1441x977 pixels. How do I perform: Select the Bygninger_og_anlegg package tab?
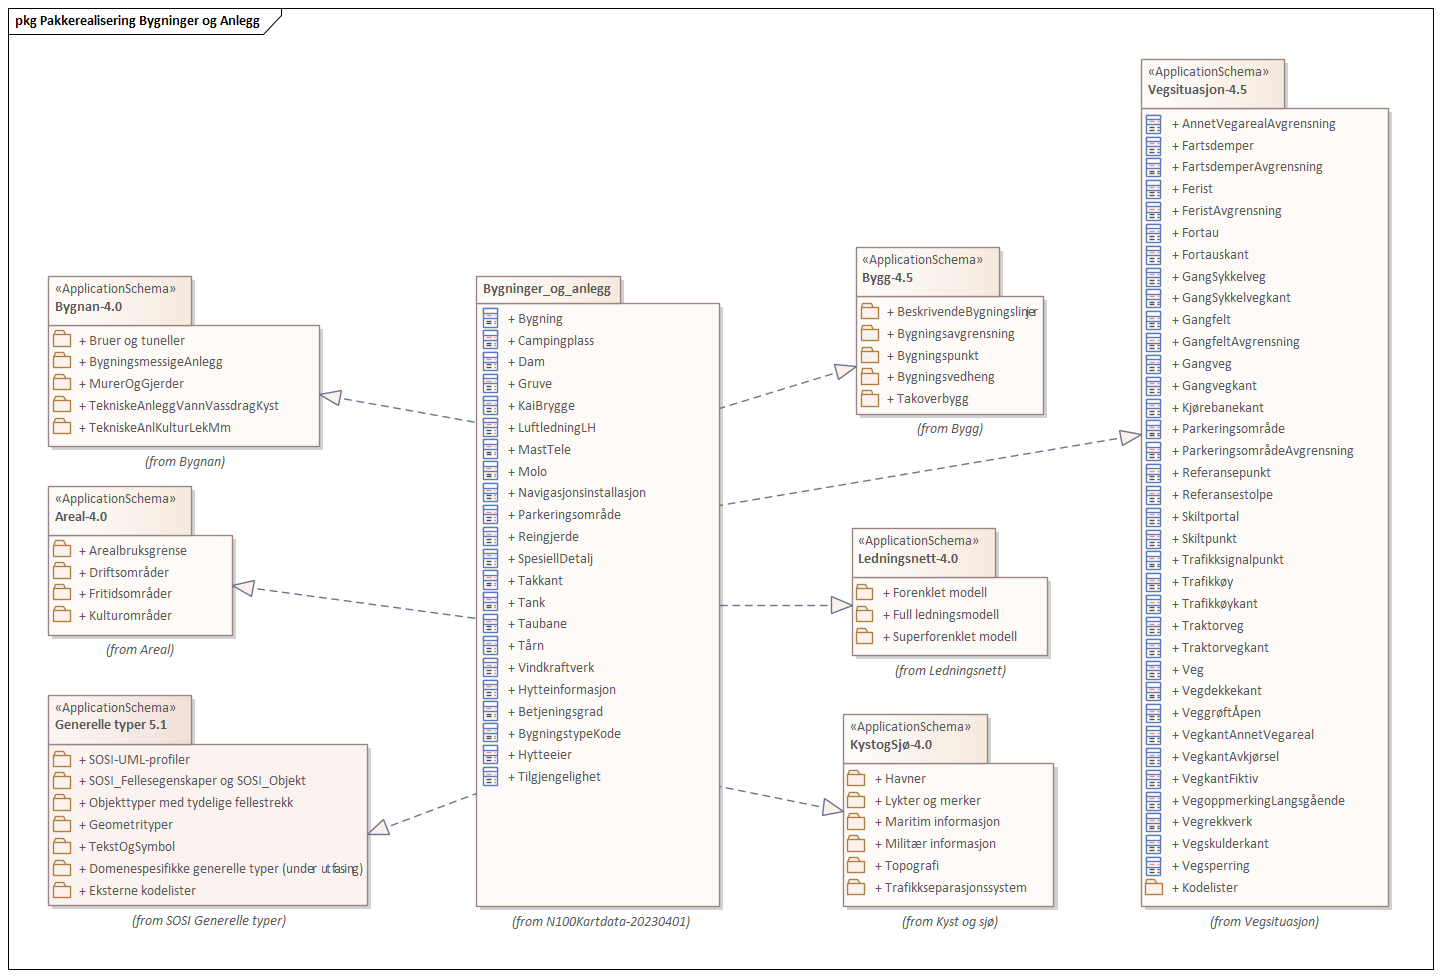[549, 289]
